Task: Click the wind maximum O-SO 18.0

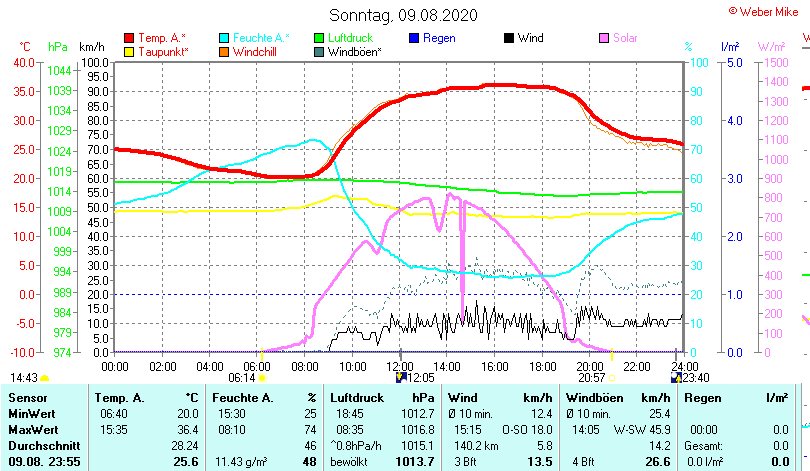Action: (527, 430)
